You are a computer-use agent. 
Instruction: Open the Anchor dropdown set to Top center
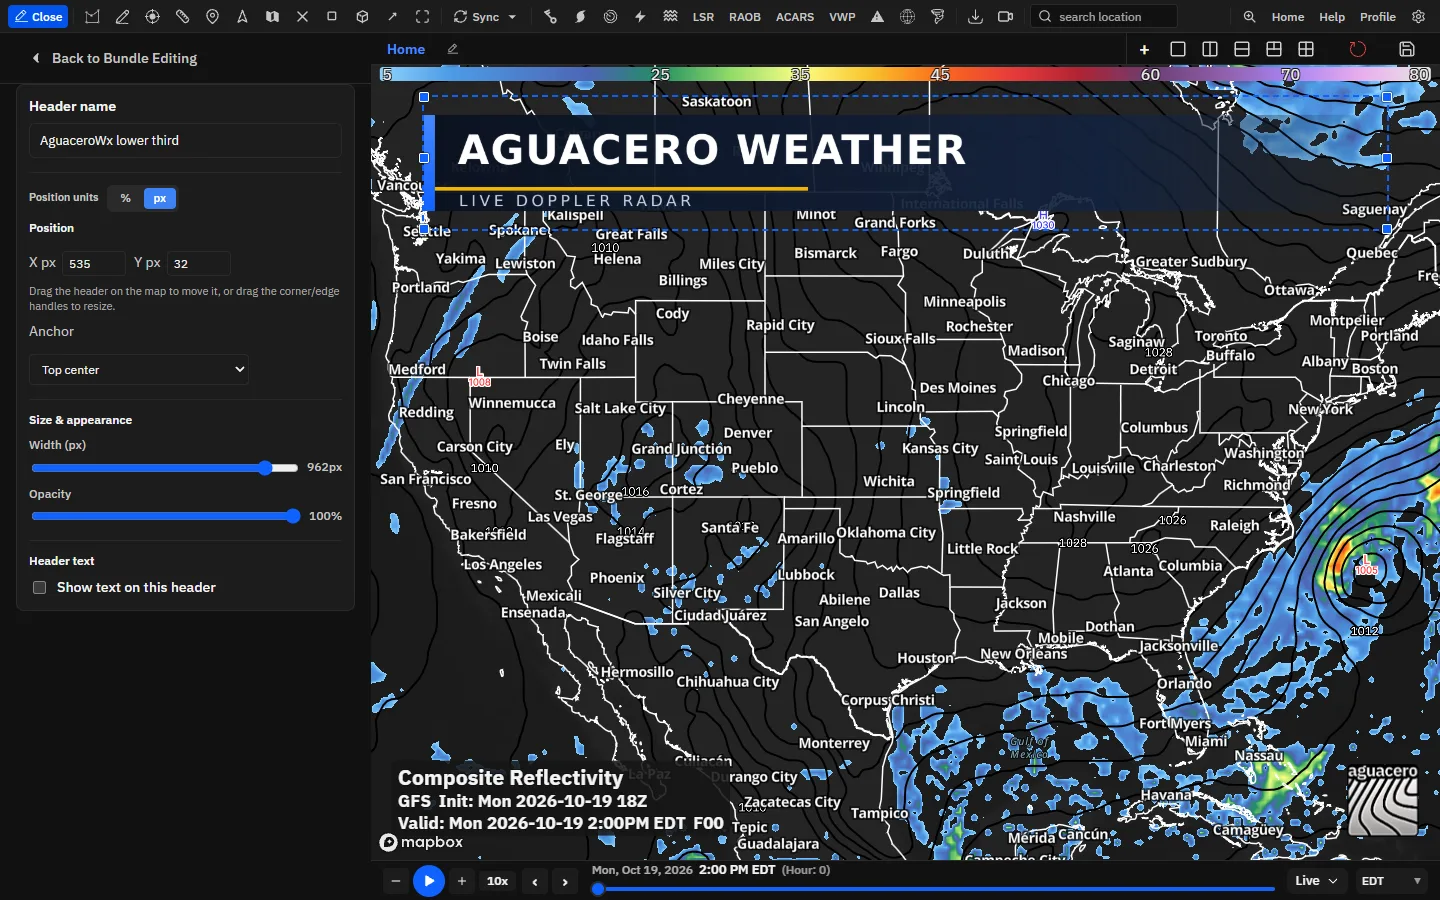(x=139, y=370)
